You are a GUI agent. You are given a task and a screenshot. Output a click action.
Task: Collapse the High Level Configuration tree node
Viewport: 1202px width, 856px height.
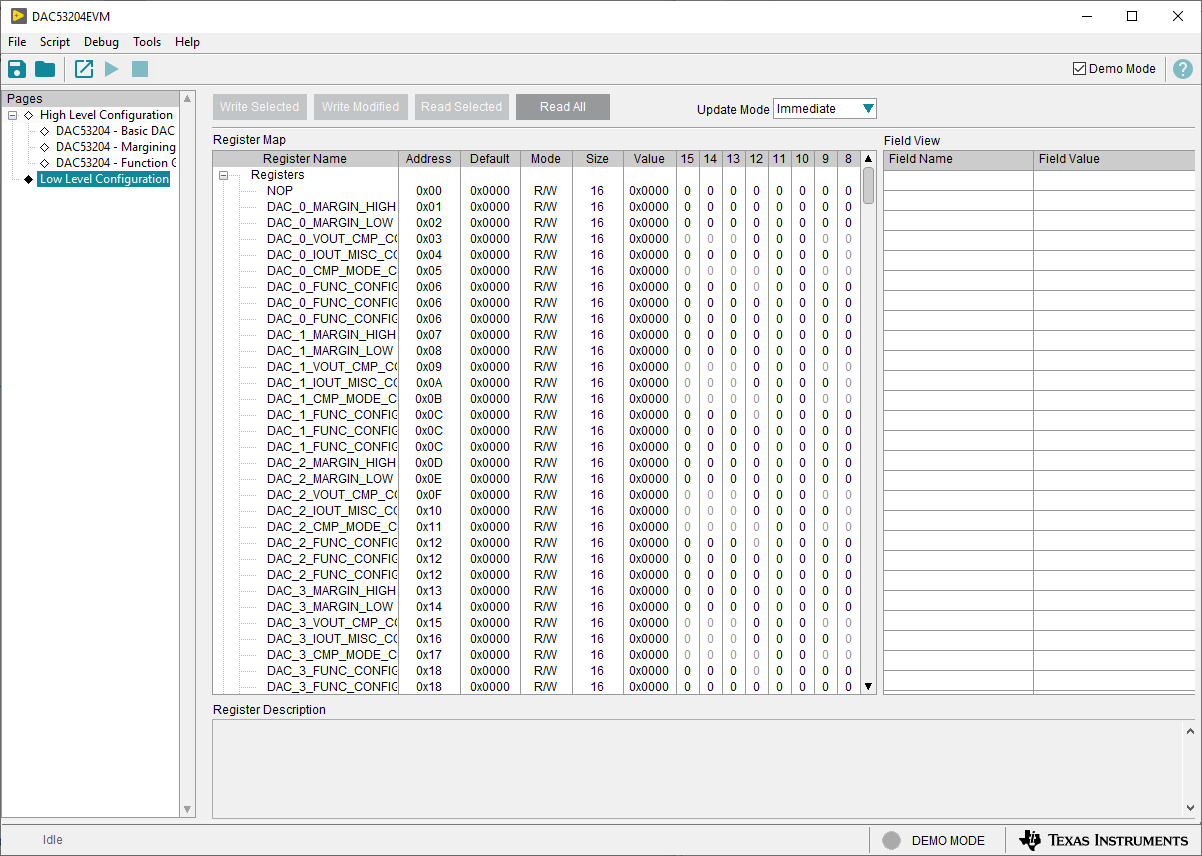click(12, 115)
